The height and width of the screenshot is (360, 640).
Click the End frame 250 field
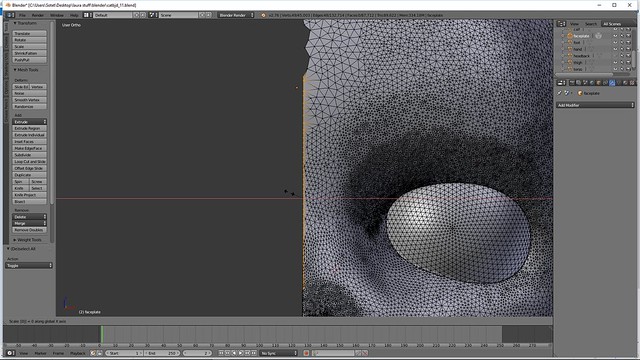[x=162, y=353]
